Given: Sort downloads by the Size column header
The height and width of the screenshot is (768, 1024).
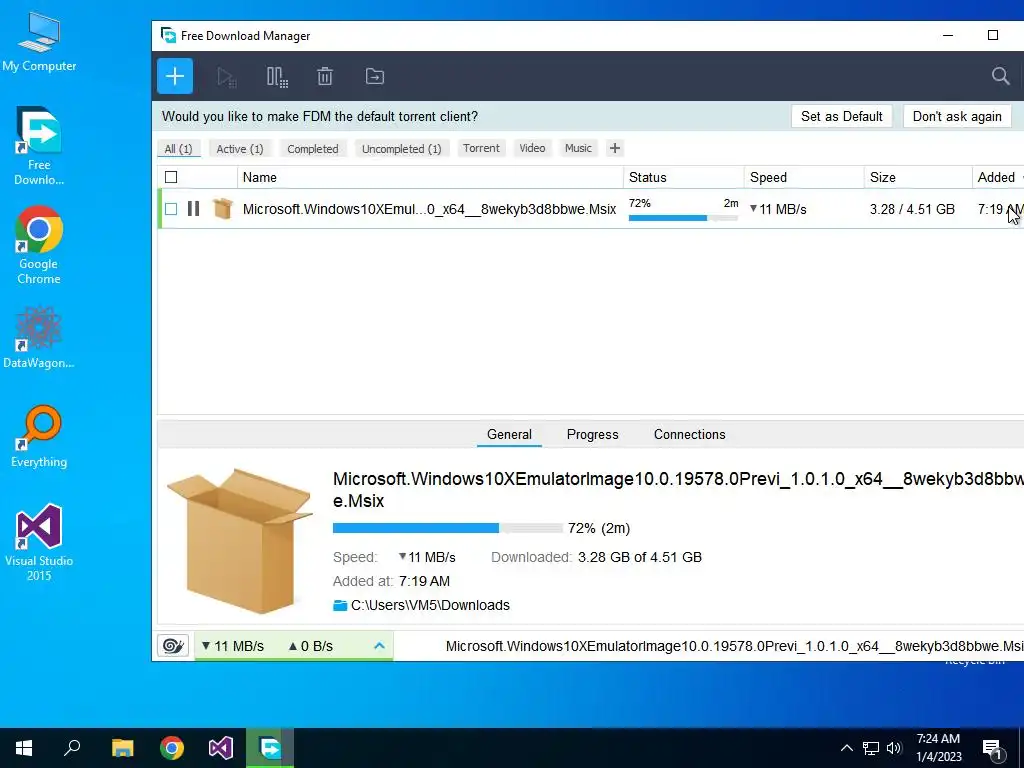Looking at the screenshot, I should coord(918,177).
